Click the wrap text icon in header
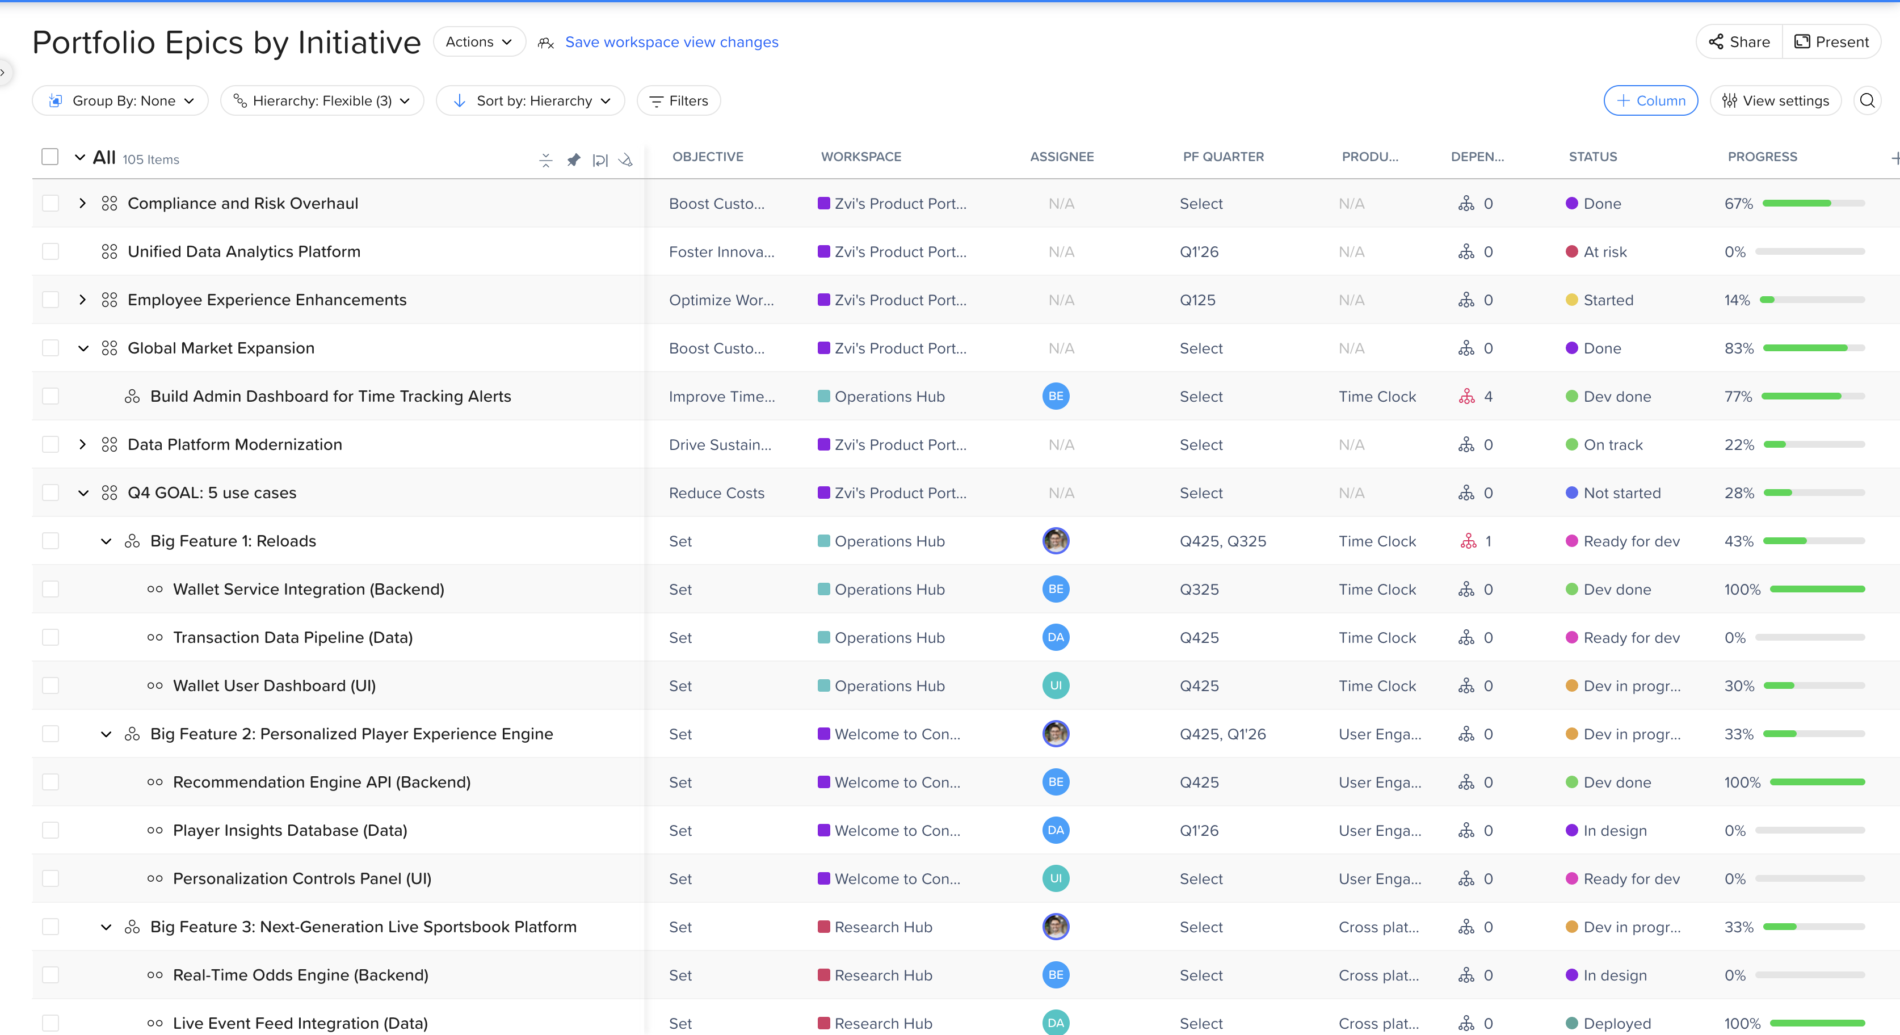 600,160
